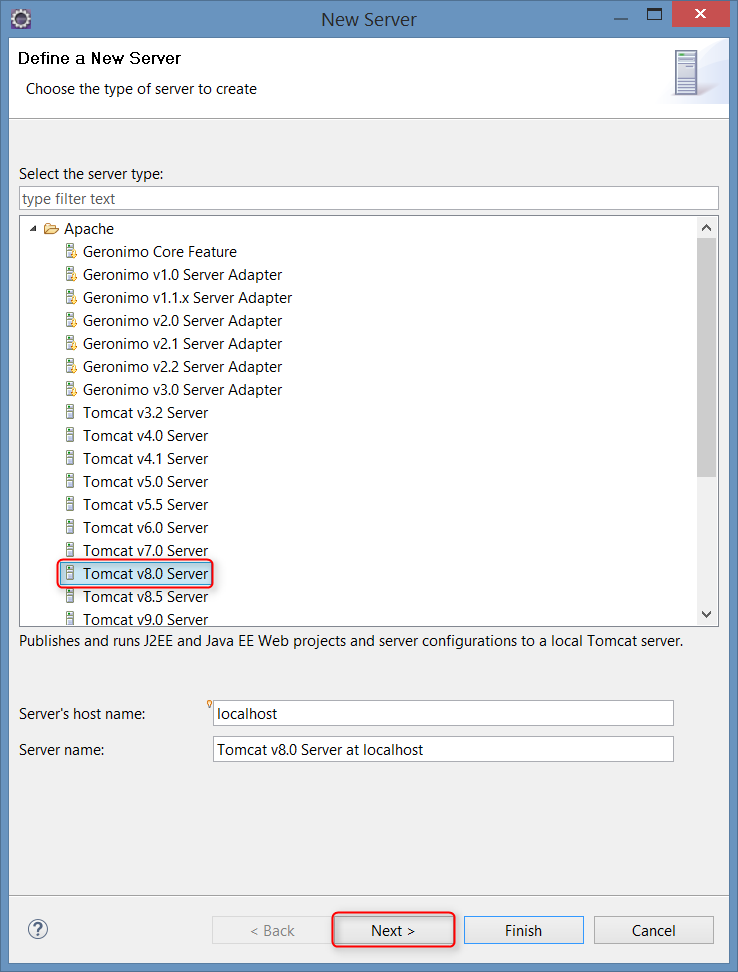Select Tomcat v4.0 Server

point(146,435)
